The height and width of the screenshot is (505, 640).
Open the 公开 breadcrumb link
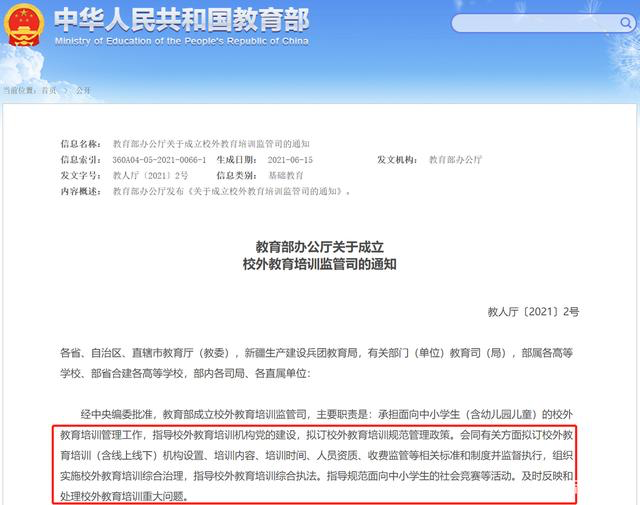tap(83, 90)
